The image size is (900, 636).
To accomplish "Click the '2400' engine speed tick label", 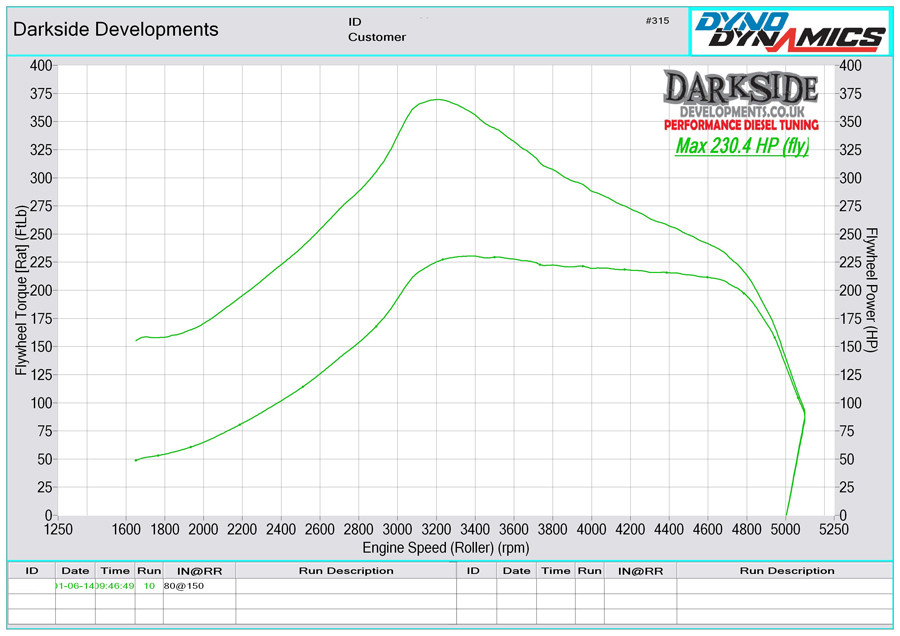I will [281, 529].
